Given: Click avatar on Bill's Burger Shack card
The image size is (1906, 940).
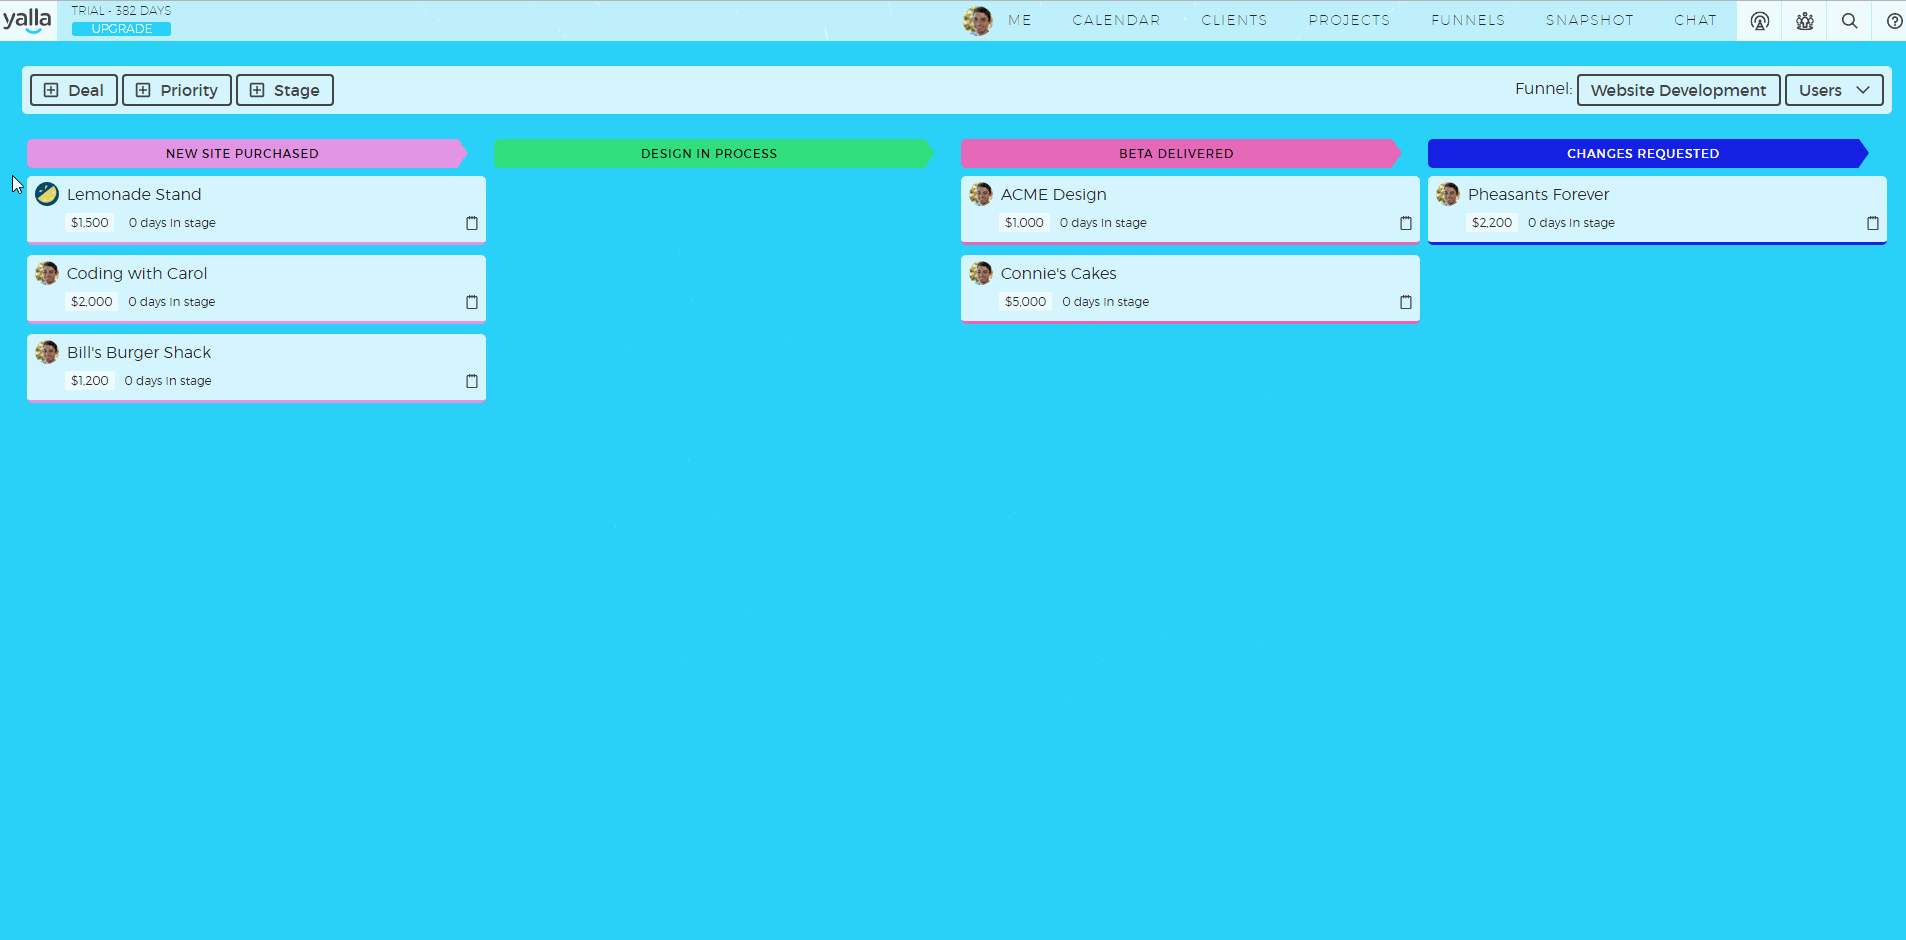Looking at the screenshot, I should coord(47,352).
